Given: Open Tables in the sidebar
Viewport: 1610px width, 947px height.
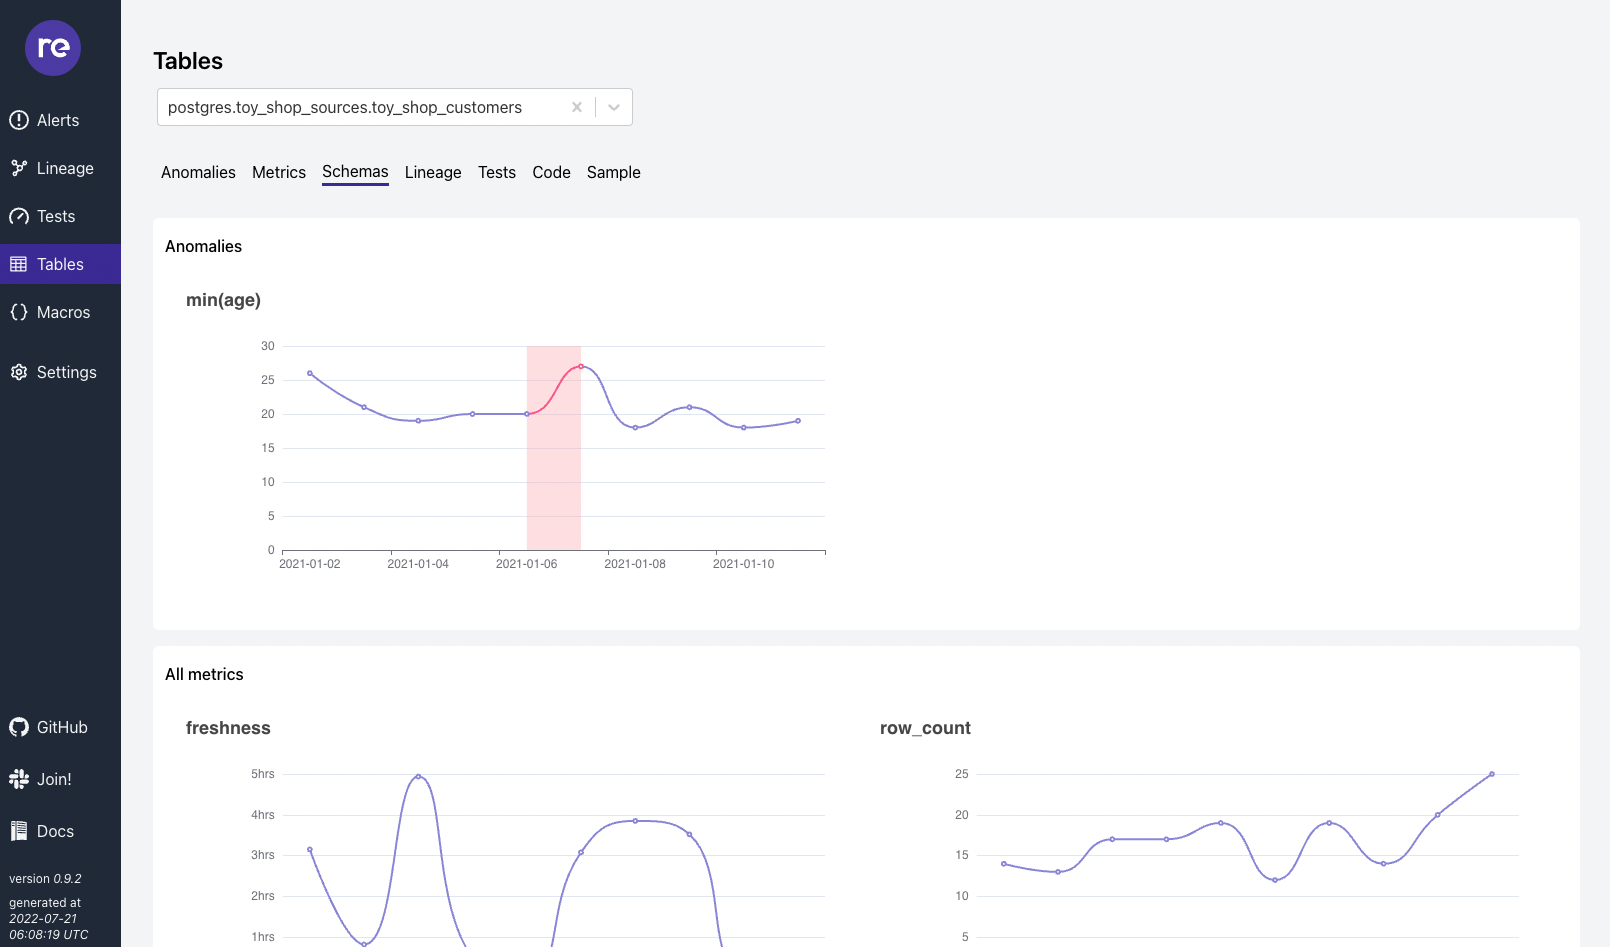Looking at the screenshot, I should pyautogui.click(x=60, y=264).
